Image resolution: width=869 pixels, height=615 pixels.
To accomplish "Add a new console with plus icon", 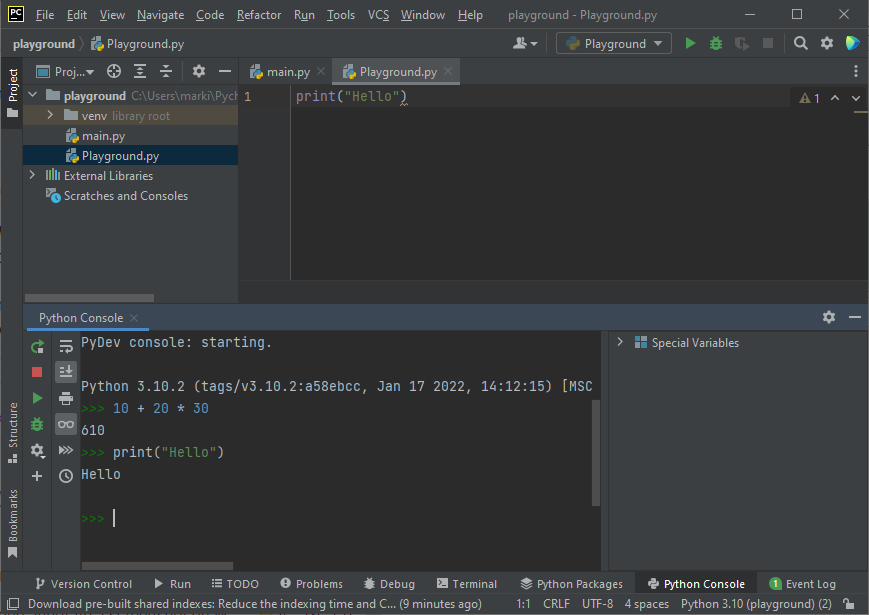I will tap(37, 476).
